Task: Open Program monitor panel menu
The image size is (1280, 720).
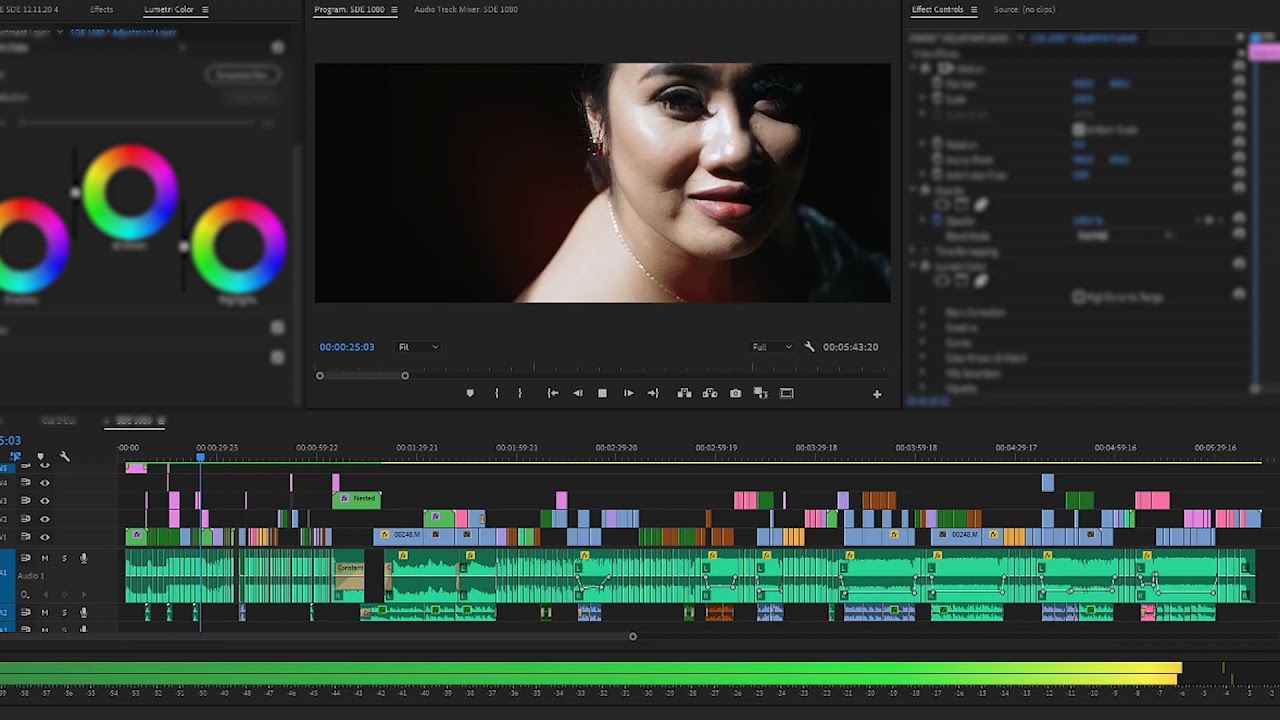Action: (x=394, y=10)
